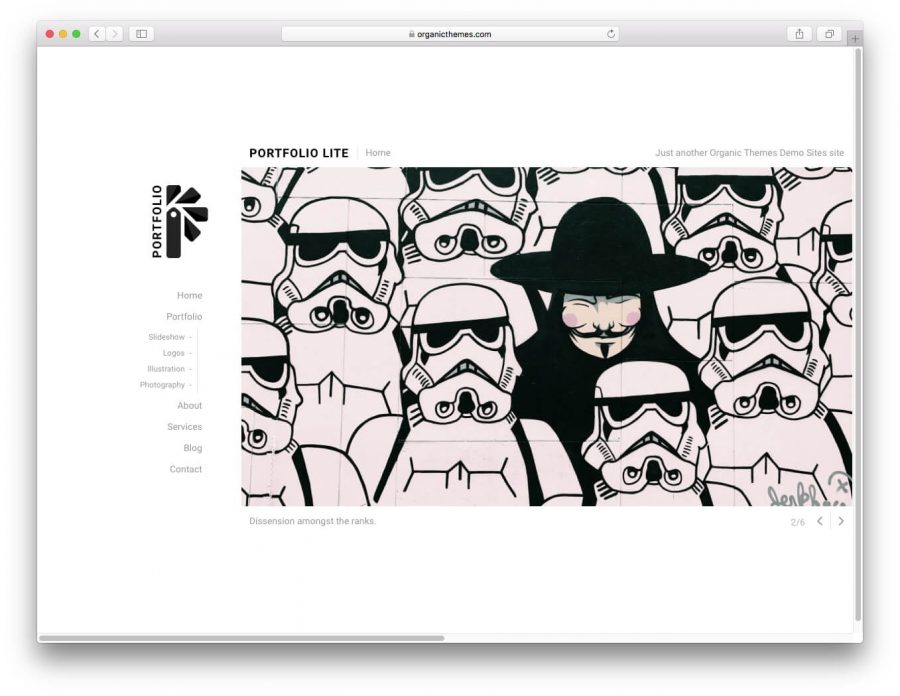Close the Safari window with red button
Viewport: 900px width, 696px height.
(x=50, y=34)
